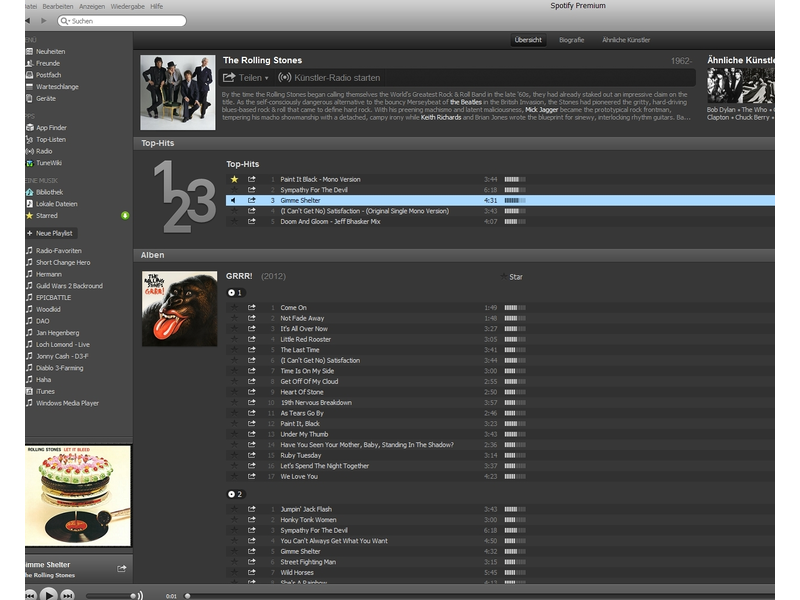Open Radio in the sidebar
Viewport: 800px width, 600px height.
point(44,151)
